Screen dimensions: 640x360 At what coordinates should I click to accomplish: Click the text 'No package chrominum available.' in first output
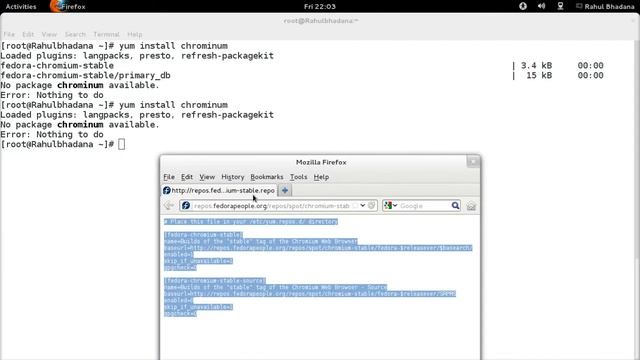coord(80,85)
